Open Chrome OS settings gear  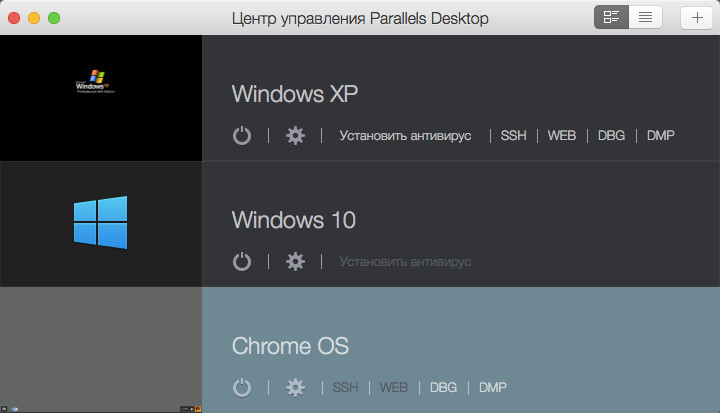coord(295,387)
